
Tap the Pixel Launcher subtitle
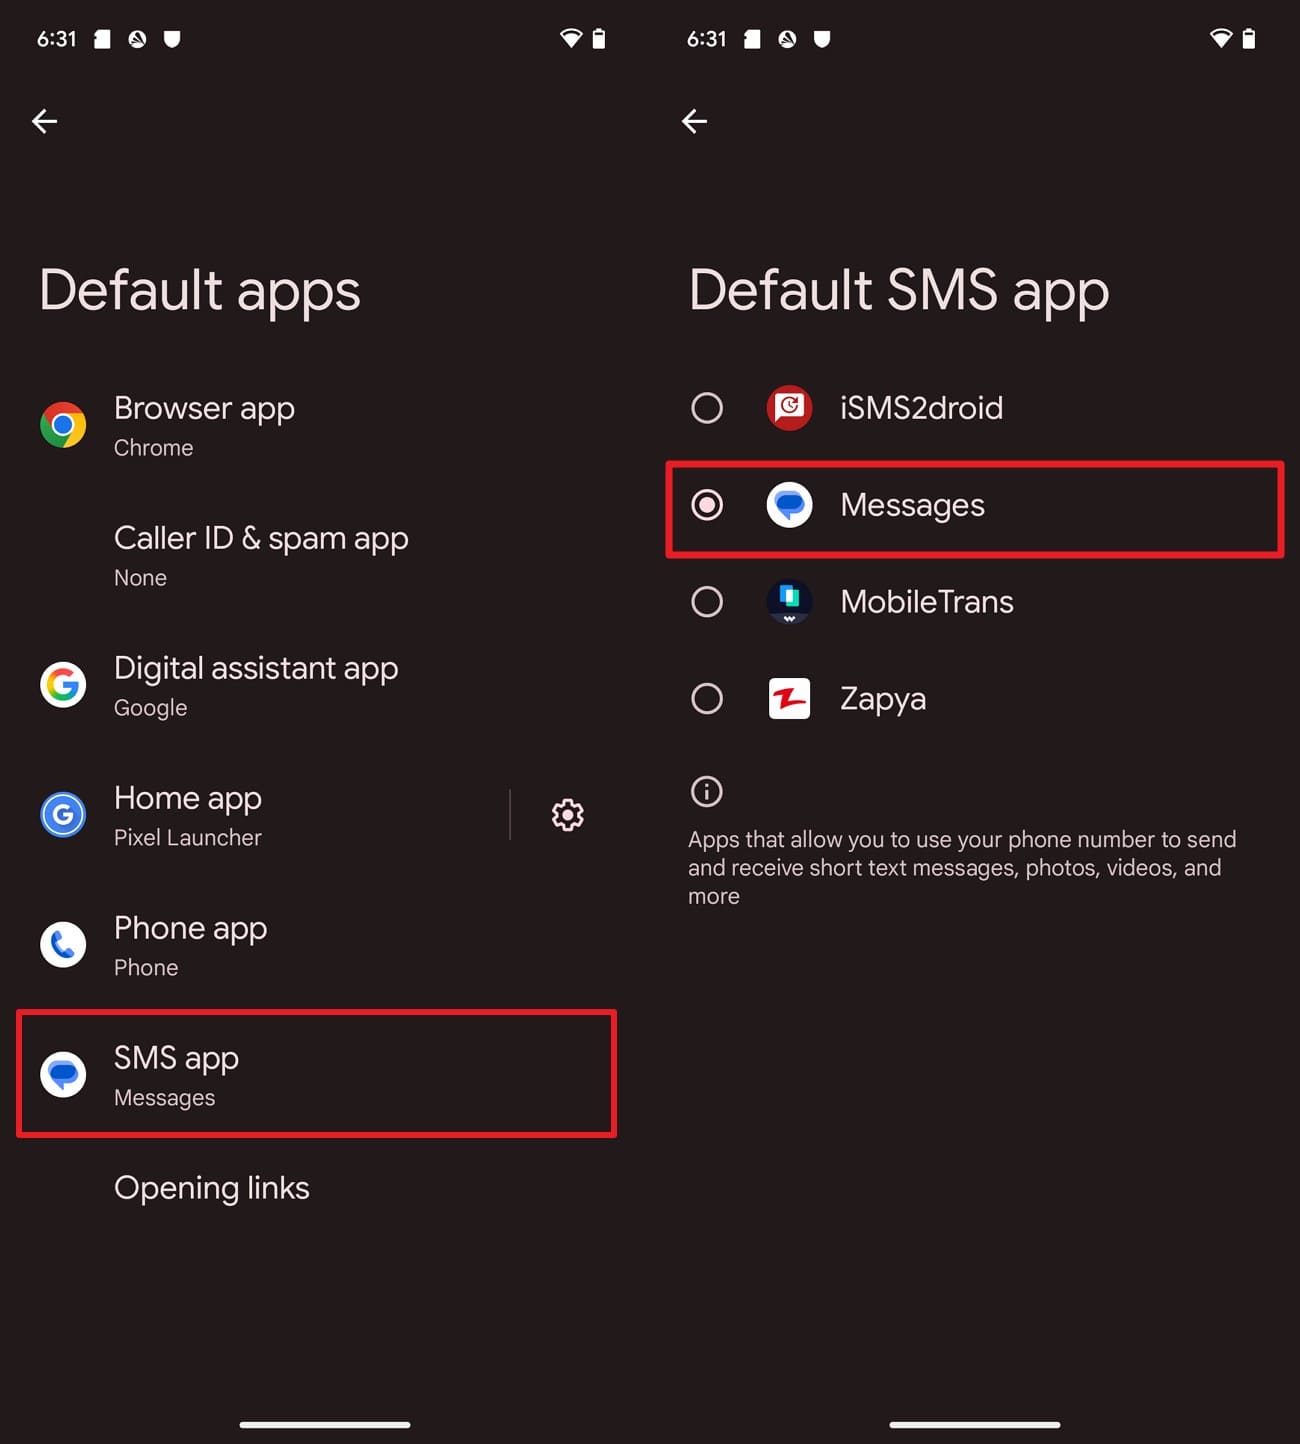click(x=187, y=838)
